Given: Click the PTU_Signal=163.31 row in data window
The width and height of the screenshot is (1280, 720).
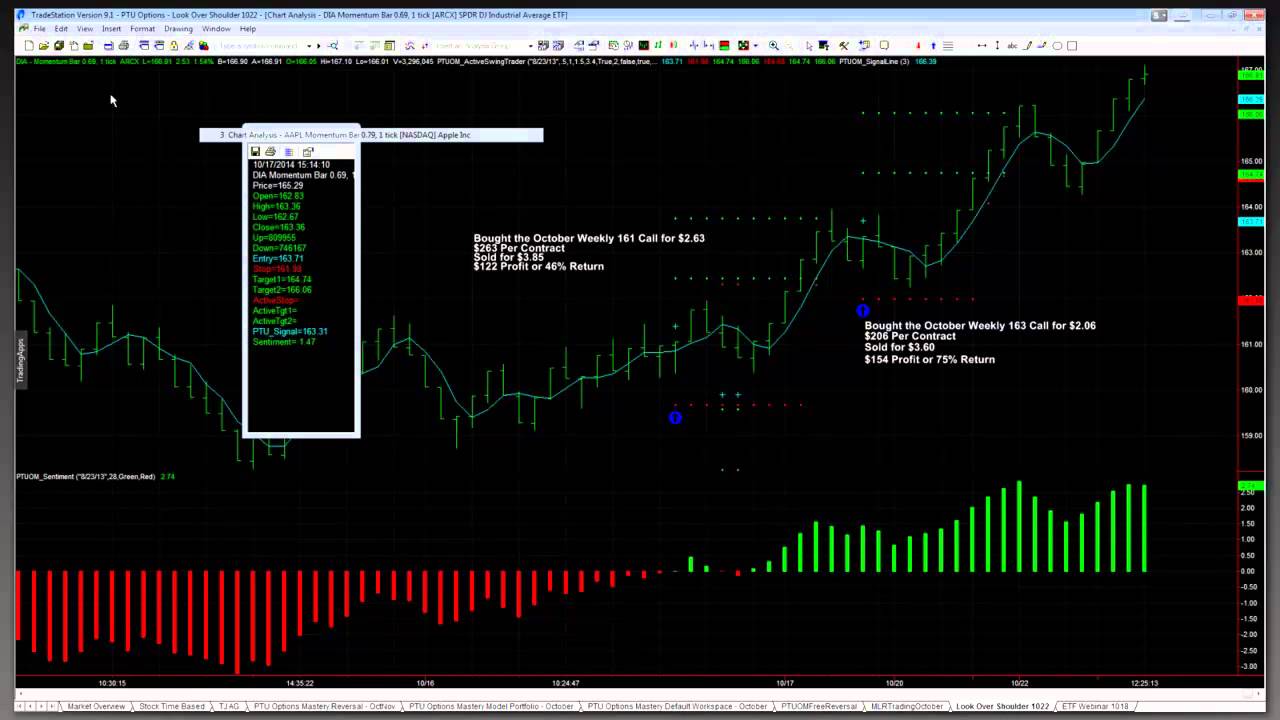Looking at the screenshot, I should (290, 331).
